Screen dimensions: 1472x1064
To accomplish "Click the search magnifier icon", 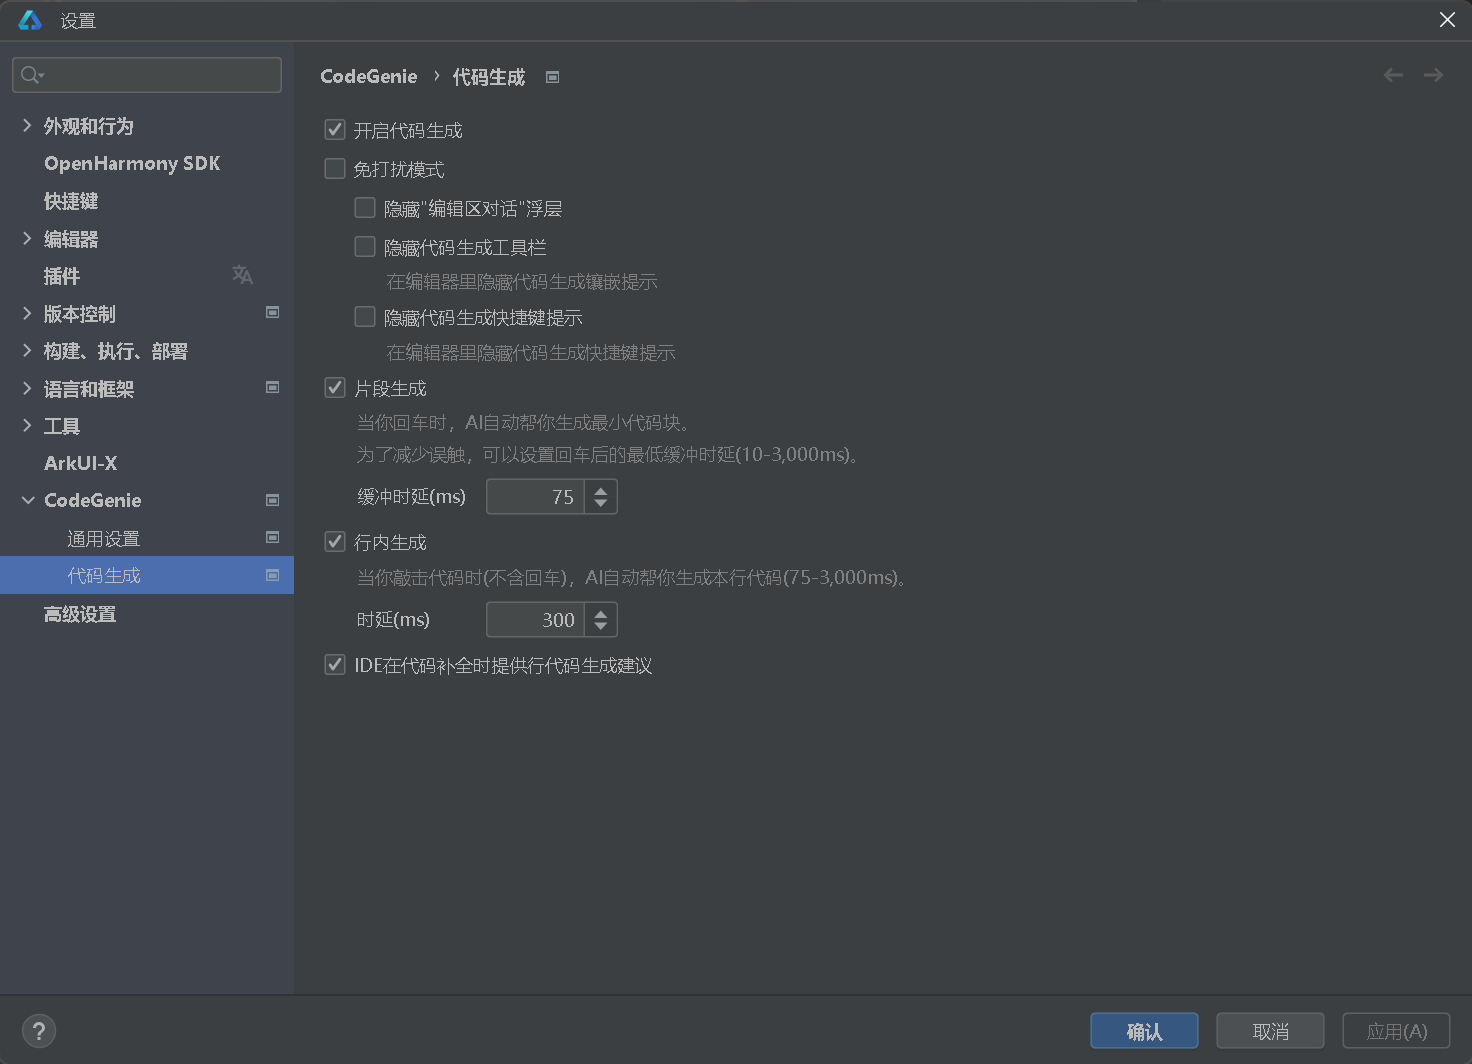I will tap(31, 75).
